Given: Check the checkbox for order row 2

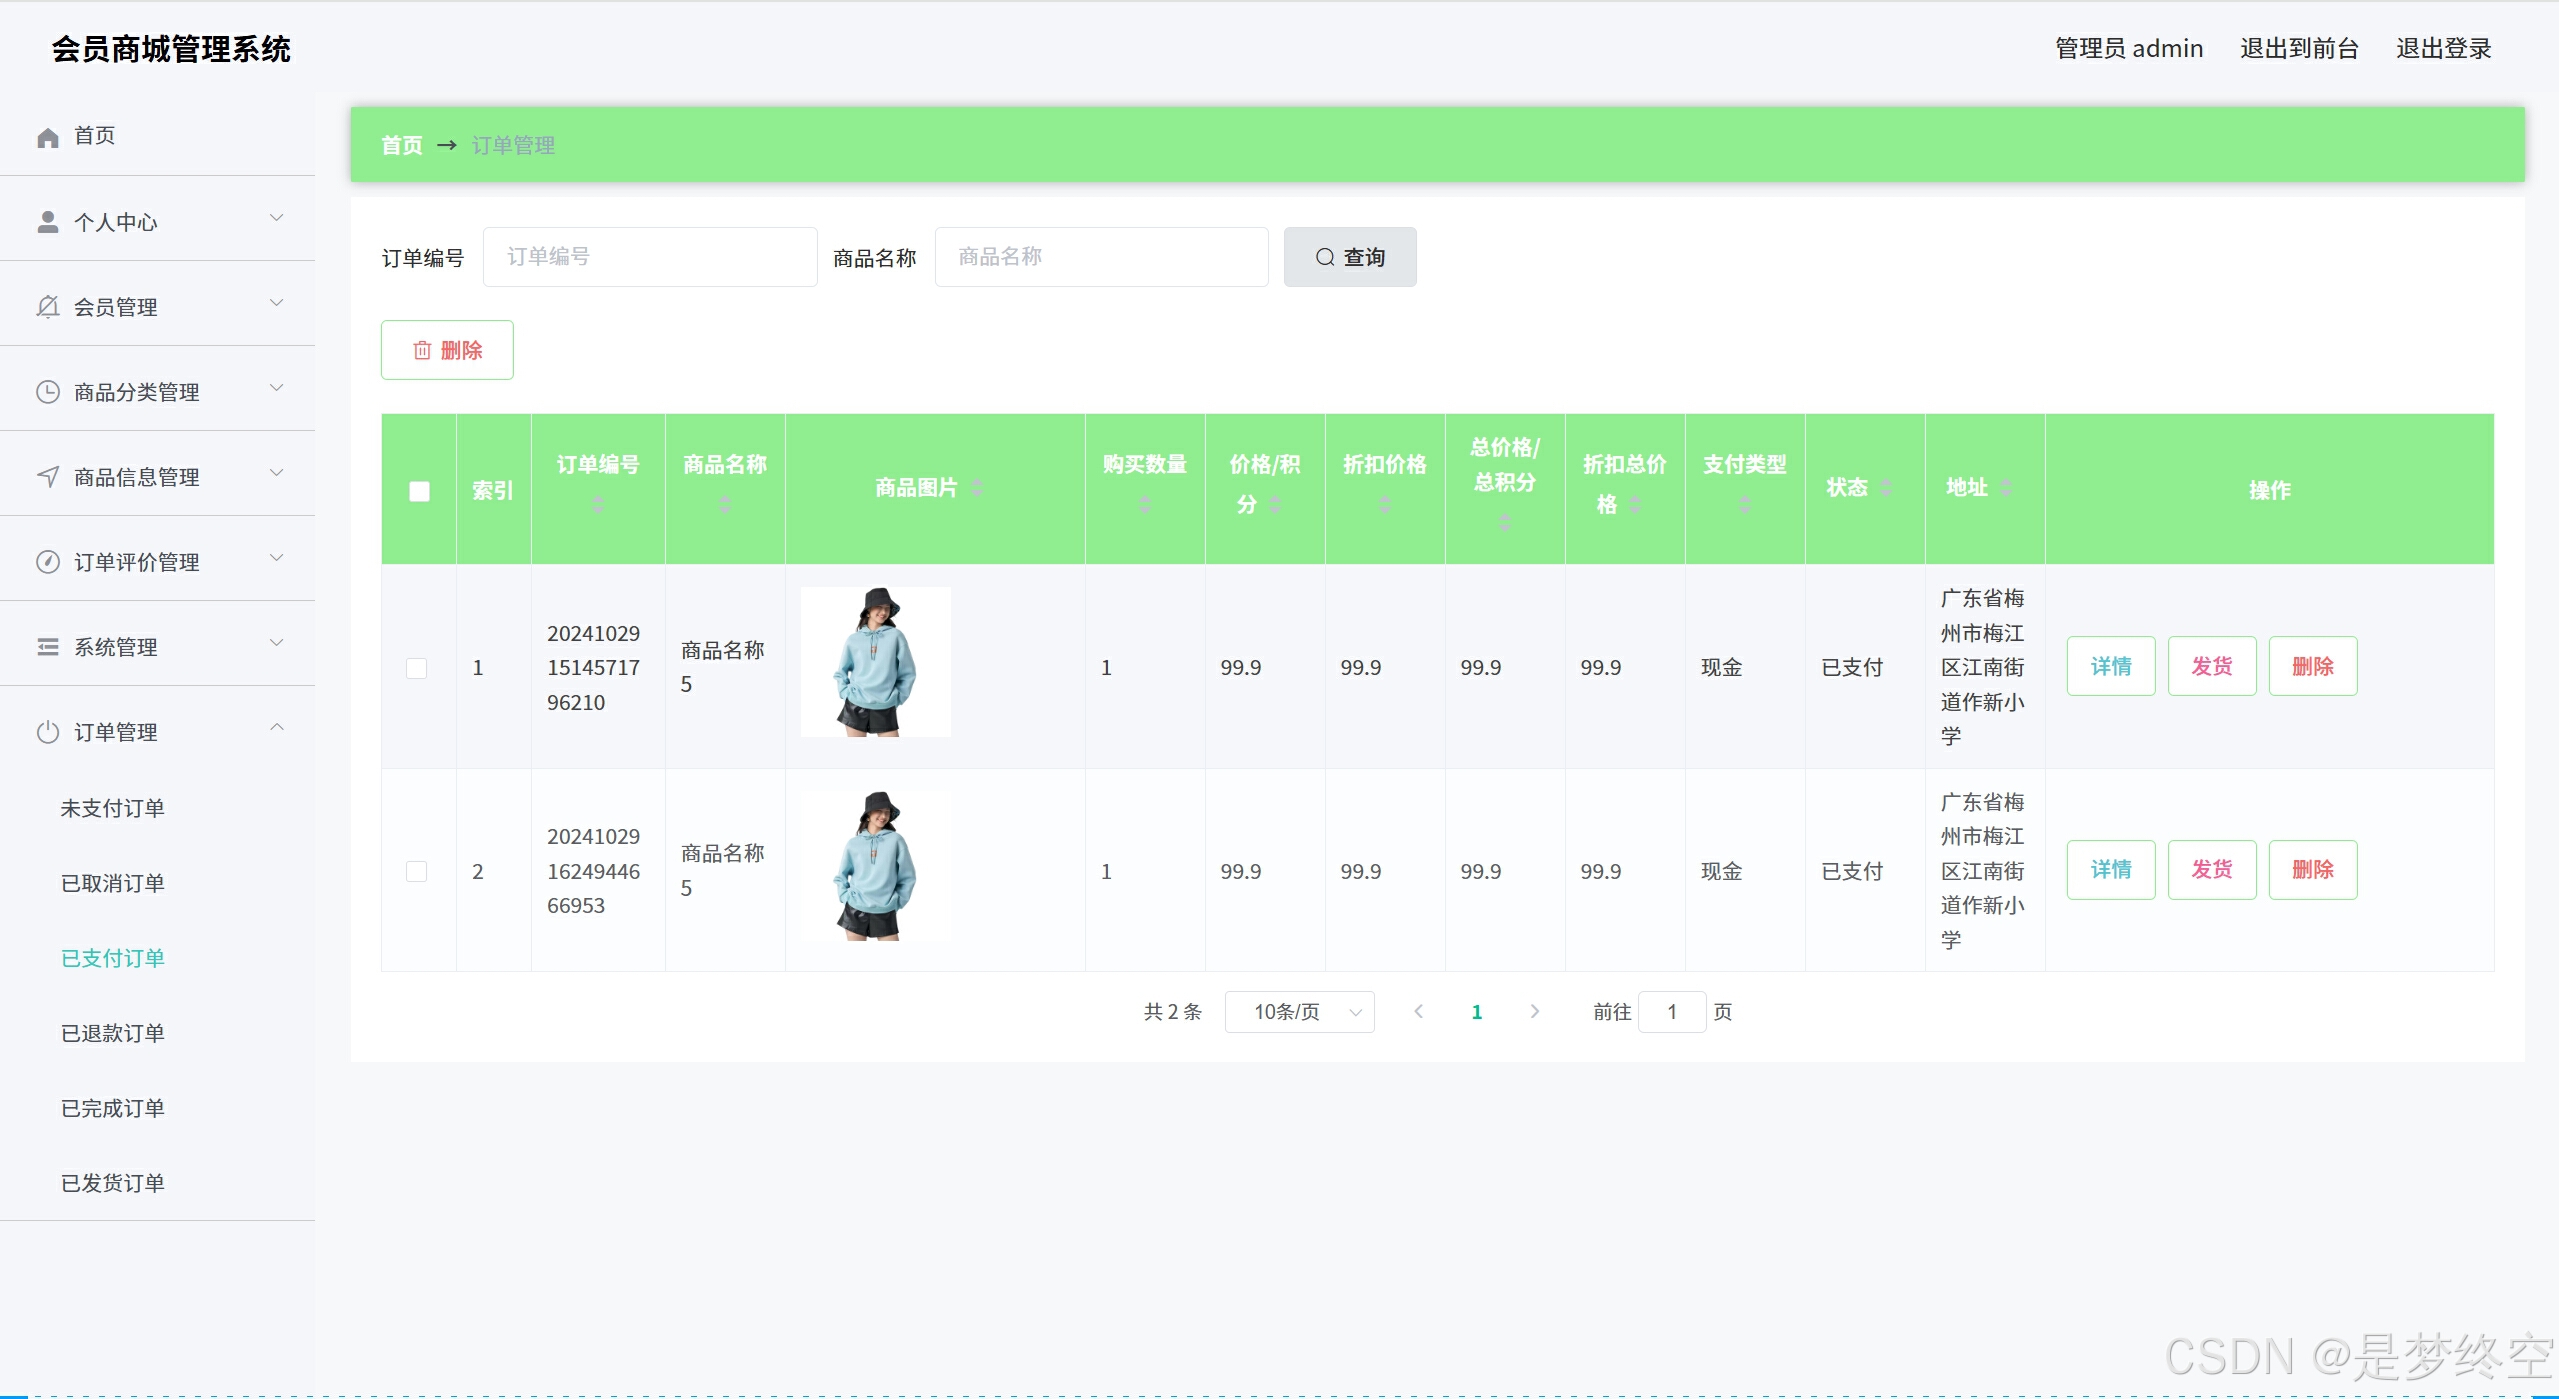Looking at the screenshot, I should click(417, 871).
